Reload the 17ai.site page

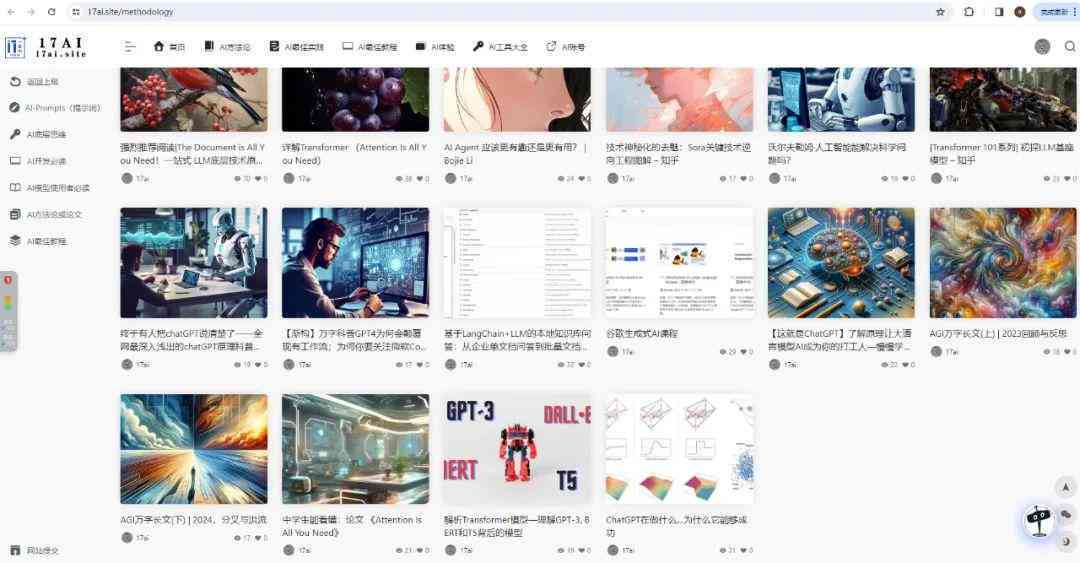point(52,12)
